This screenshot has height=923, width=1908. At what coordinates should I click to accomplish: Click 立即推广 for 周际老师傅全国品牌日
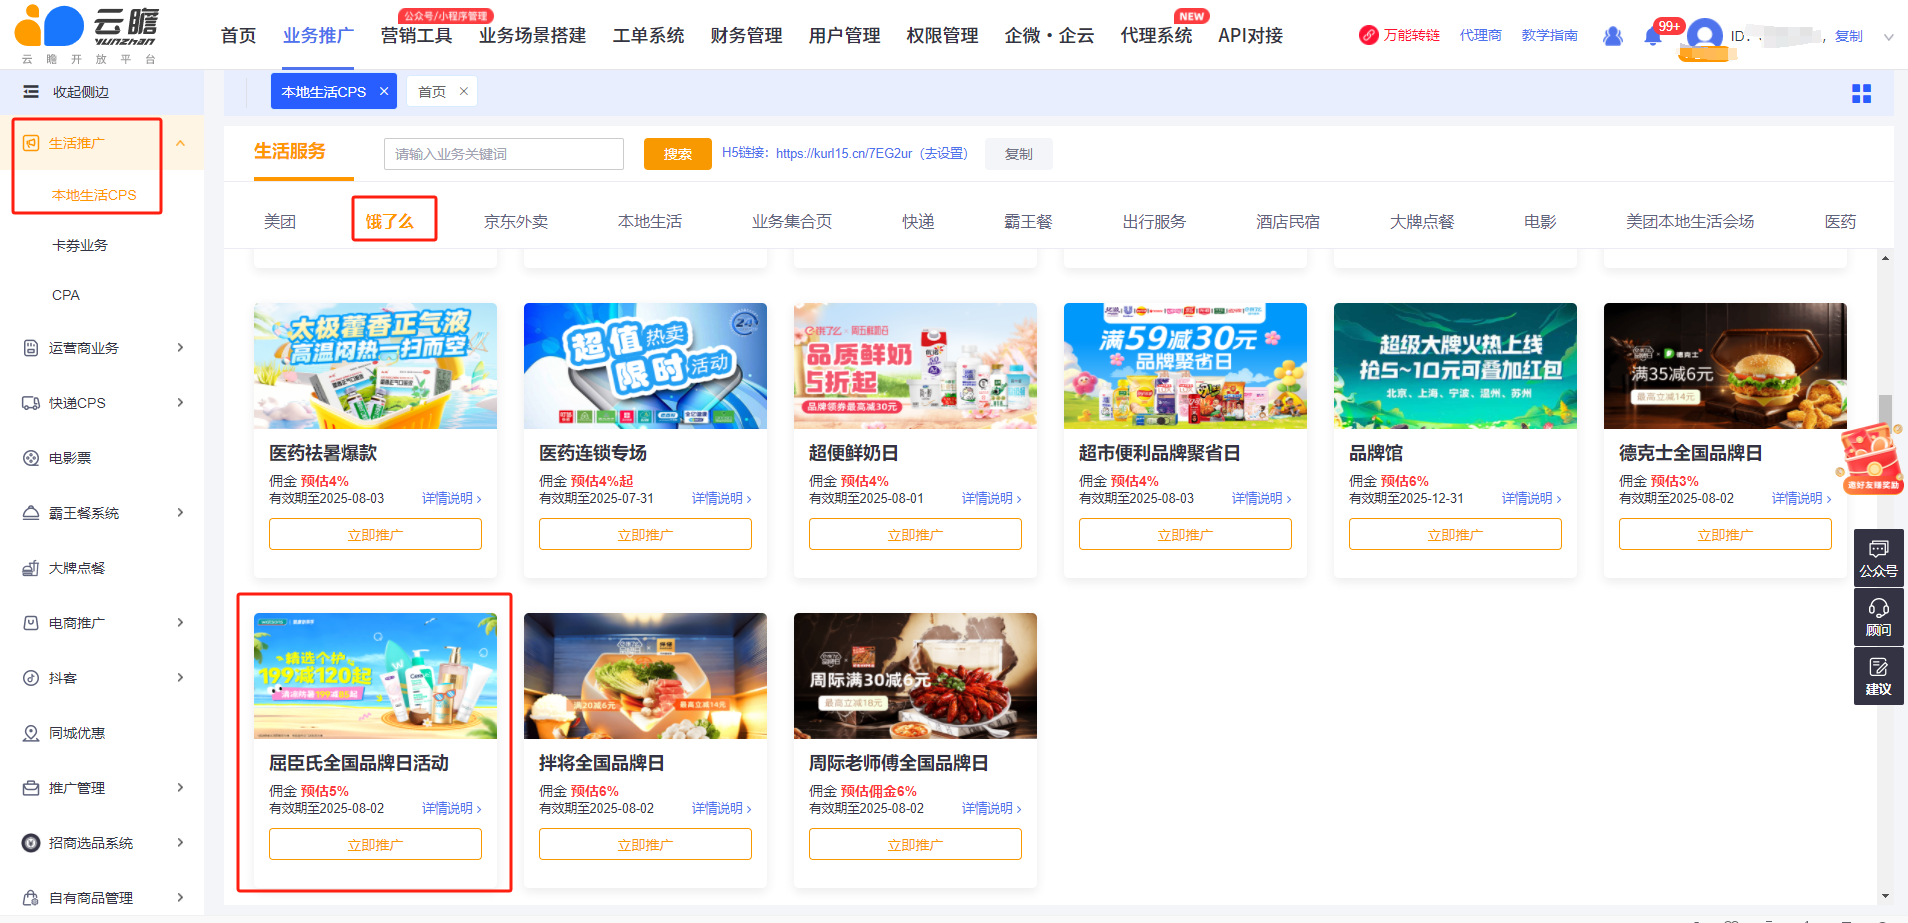click(915, 844)
